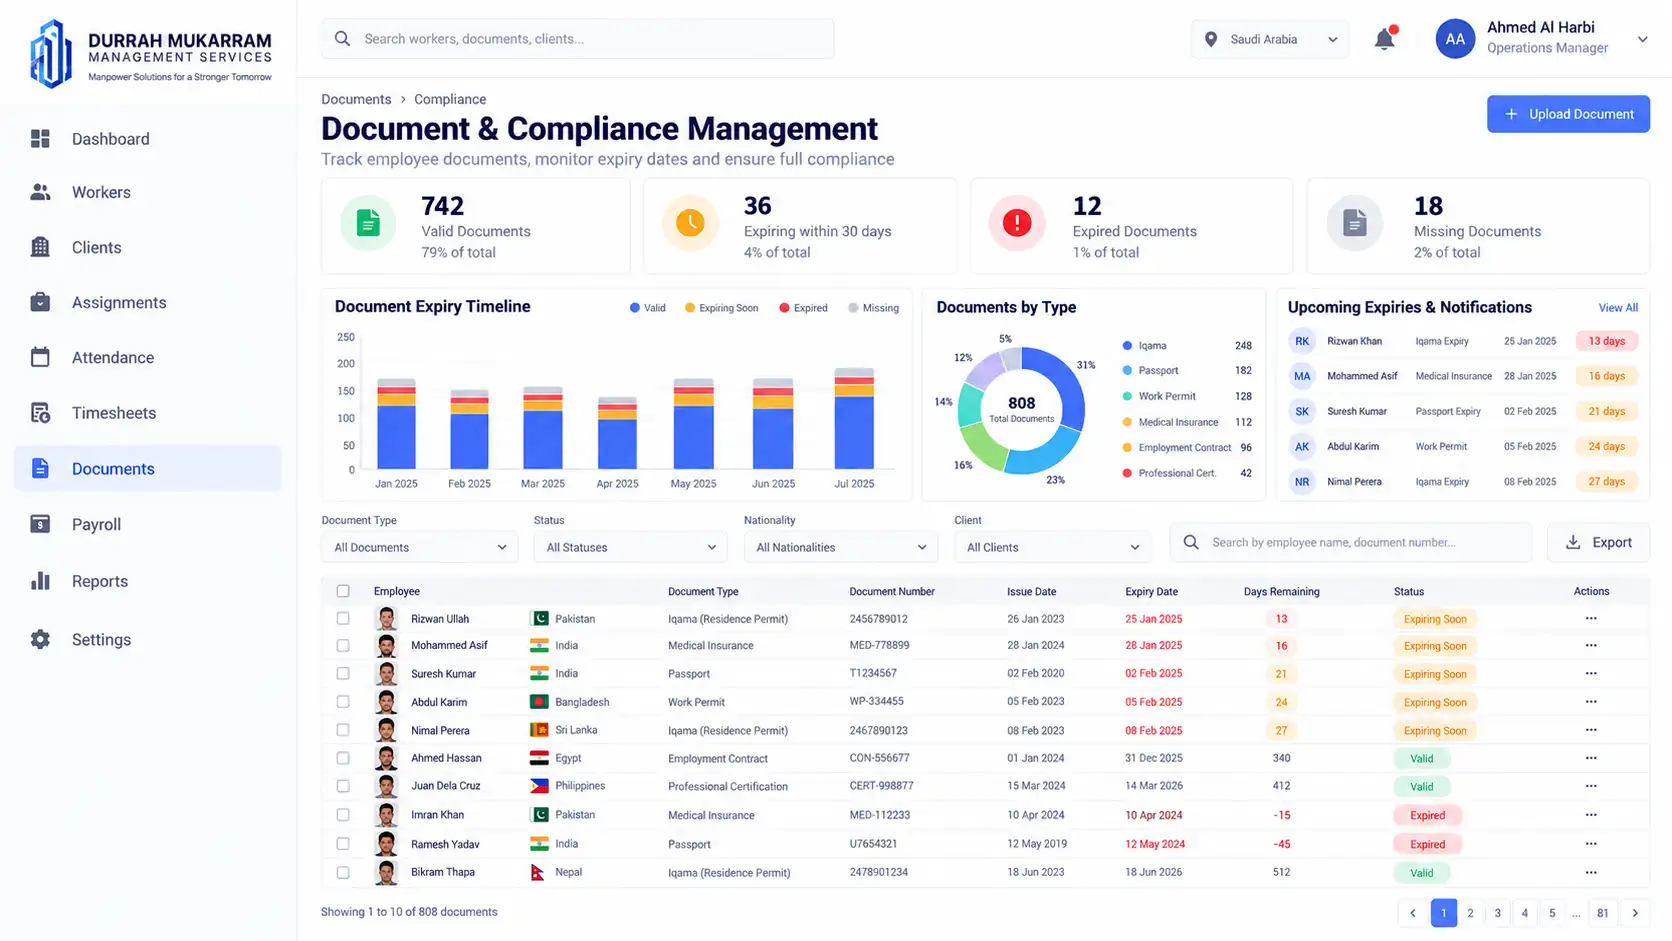Click the Clients building icon
The image size is (1672, 941).
(x=40, y=247)
